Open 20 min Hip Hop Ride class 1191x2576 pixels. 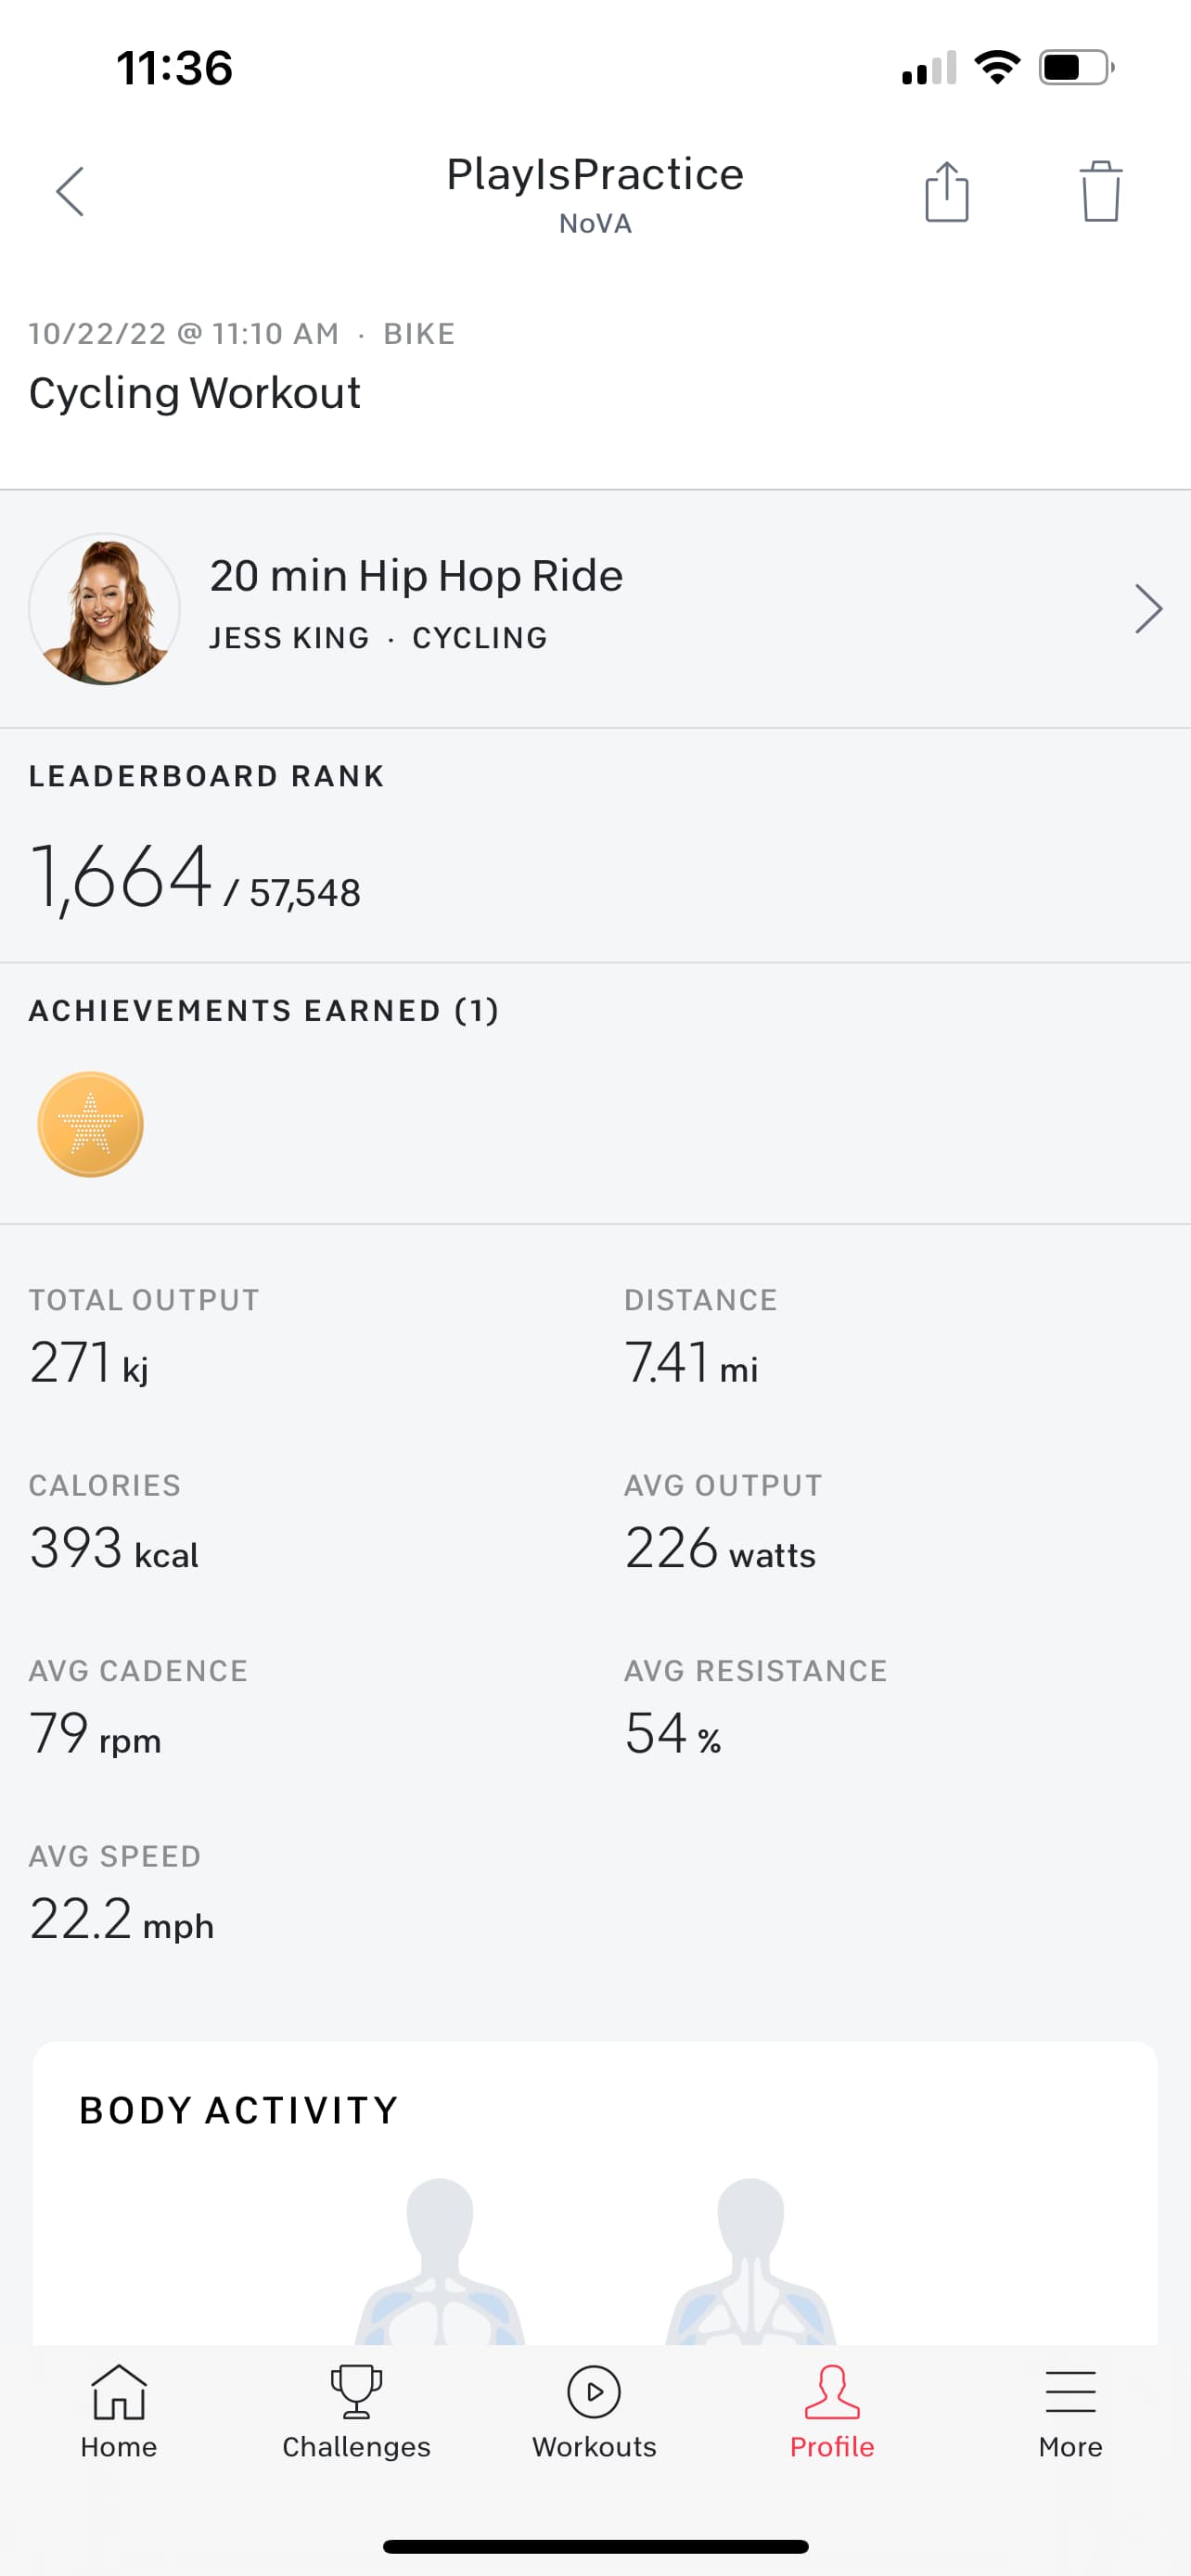click(416, 576)
